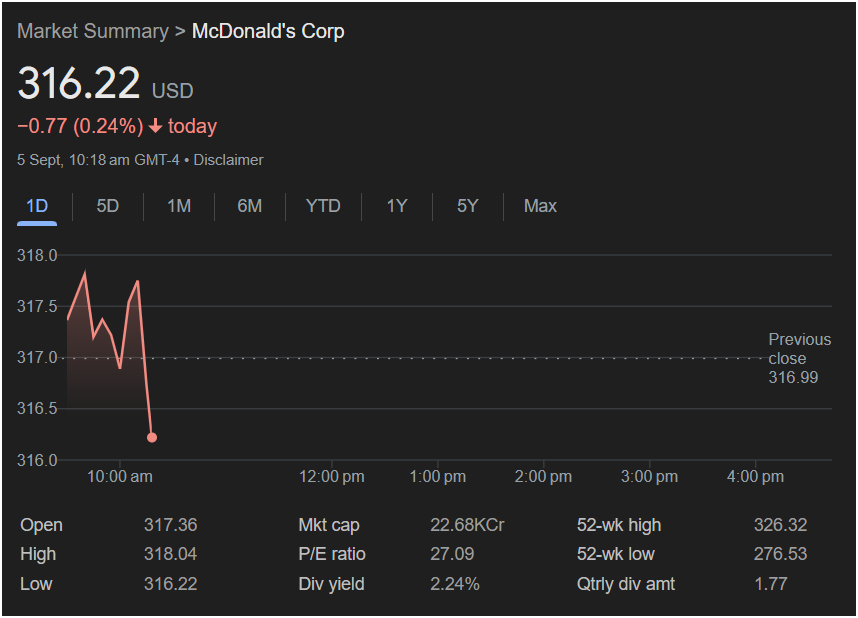
Task: Click the 52-wk low value 276.53
Action: (780, 554)
